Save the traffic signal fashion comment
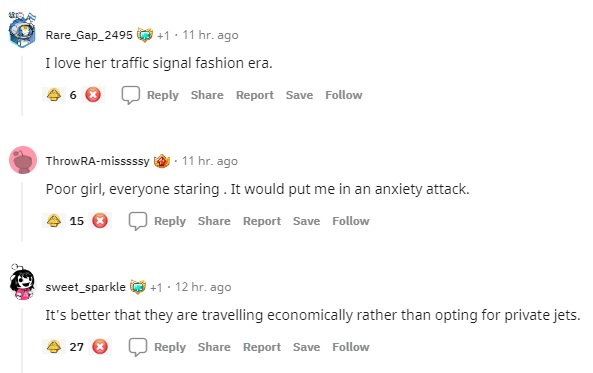This screenshot has width=593, height=373. click(x=299, y=95)
